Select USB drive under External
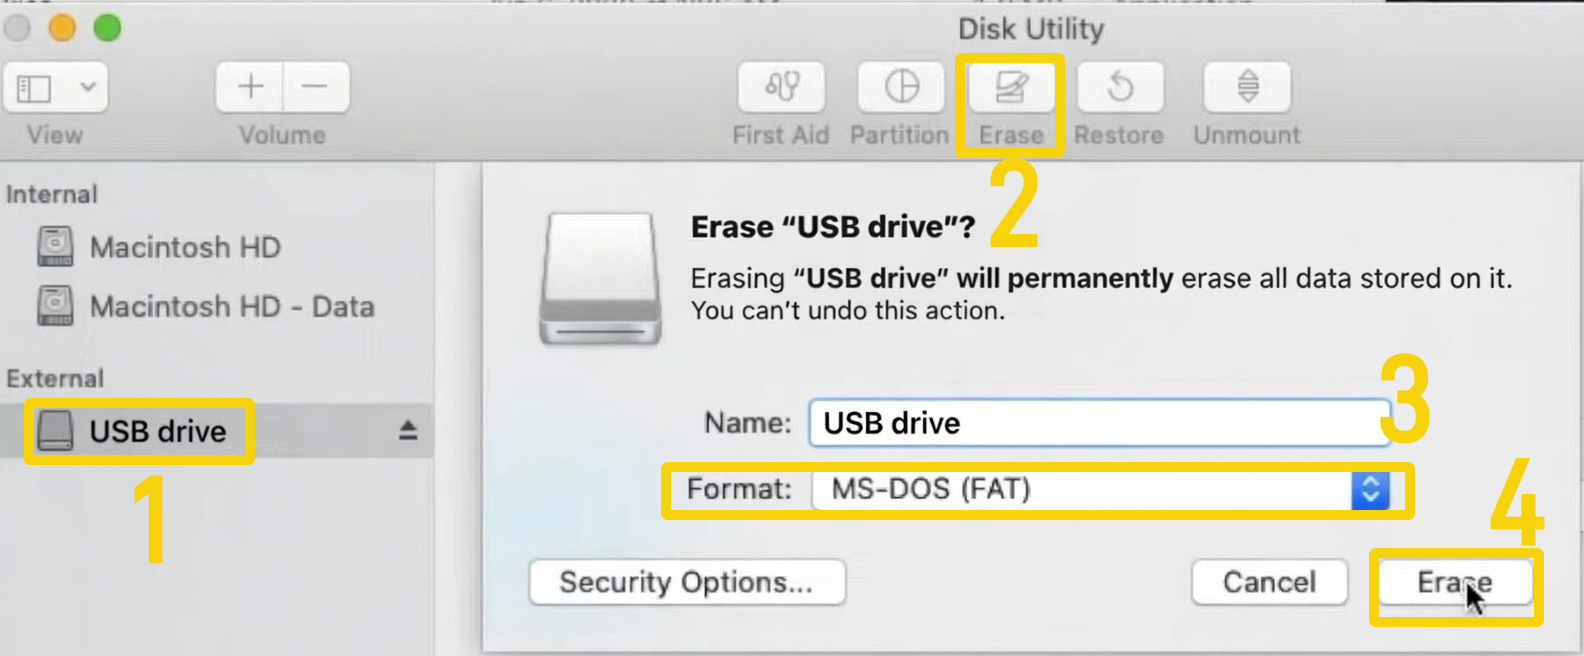1584x656 pixels. coord(156,430)
